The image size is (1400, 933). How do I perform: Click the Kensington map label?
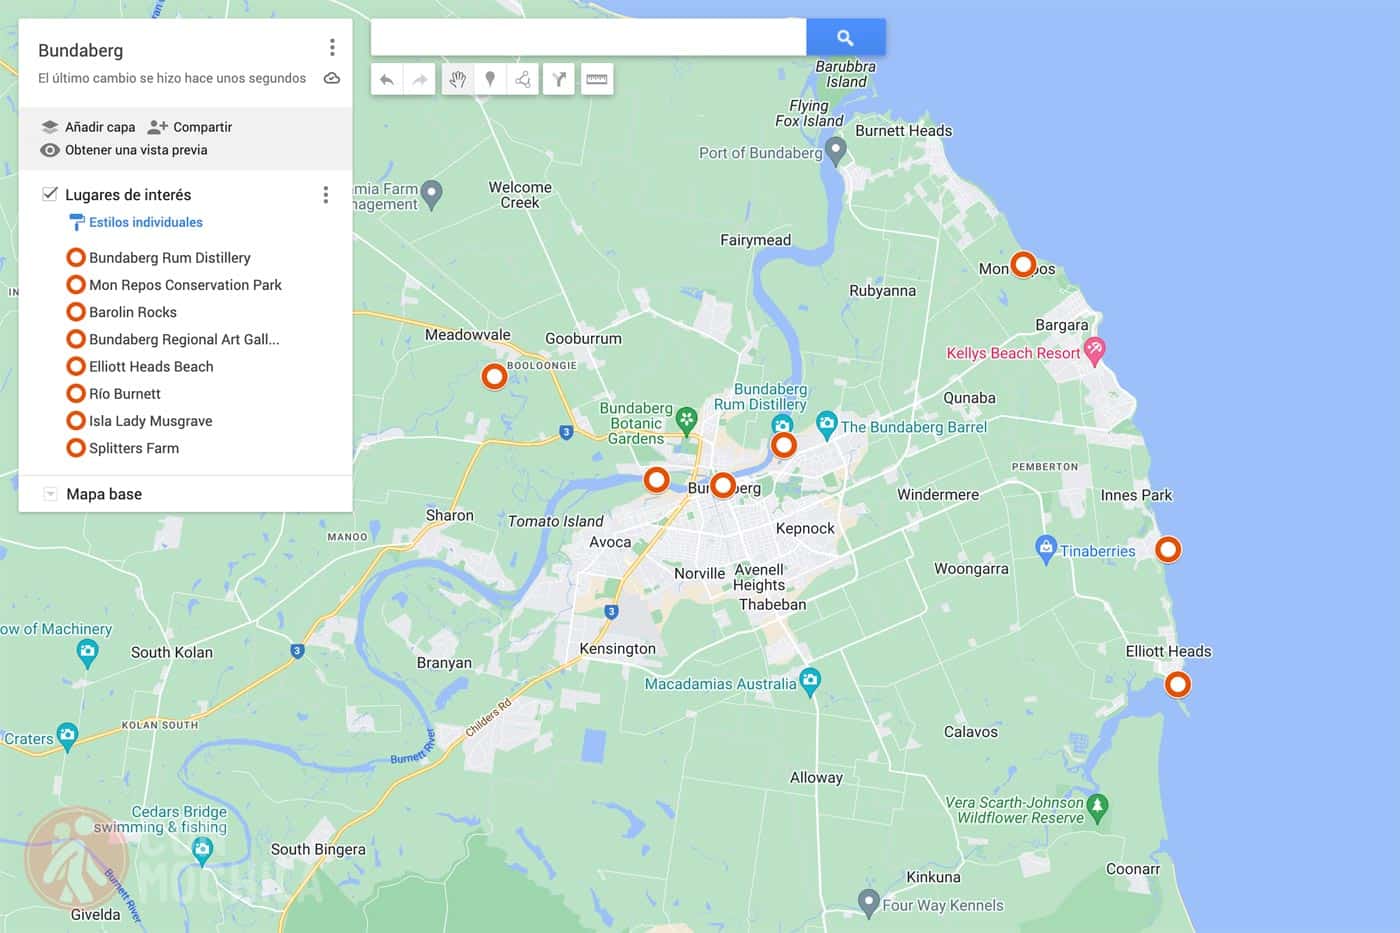[x=617, y=648]
